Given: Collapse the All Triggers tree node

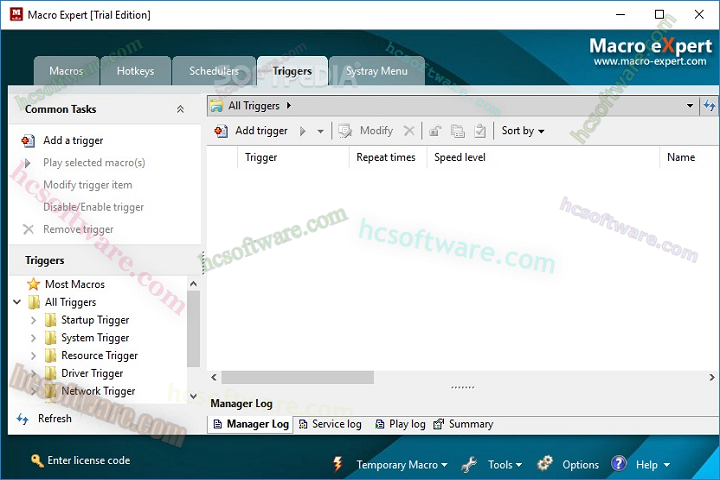Looking at the screenshot, I should tap(17, 302).
